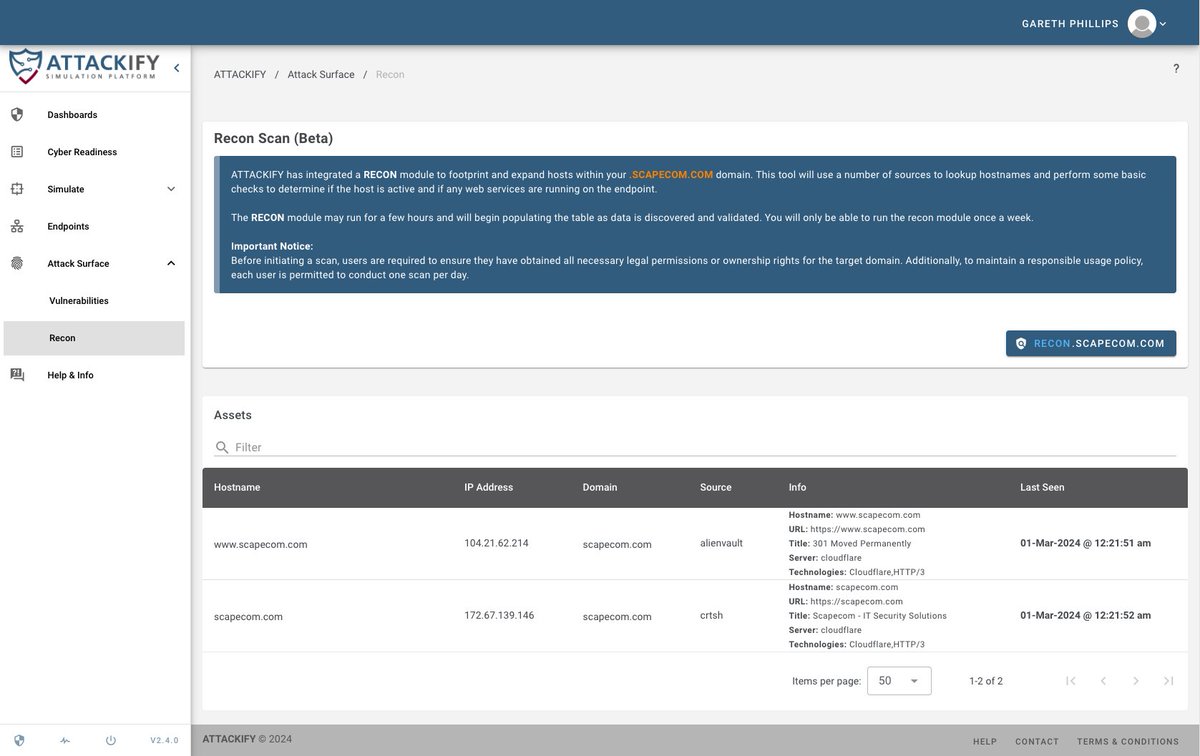Collapse the Attack Surface submenu chevron
The image size is (1200, 756).
coord(171,263)
